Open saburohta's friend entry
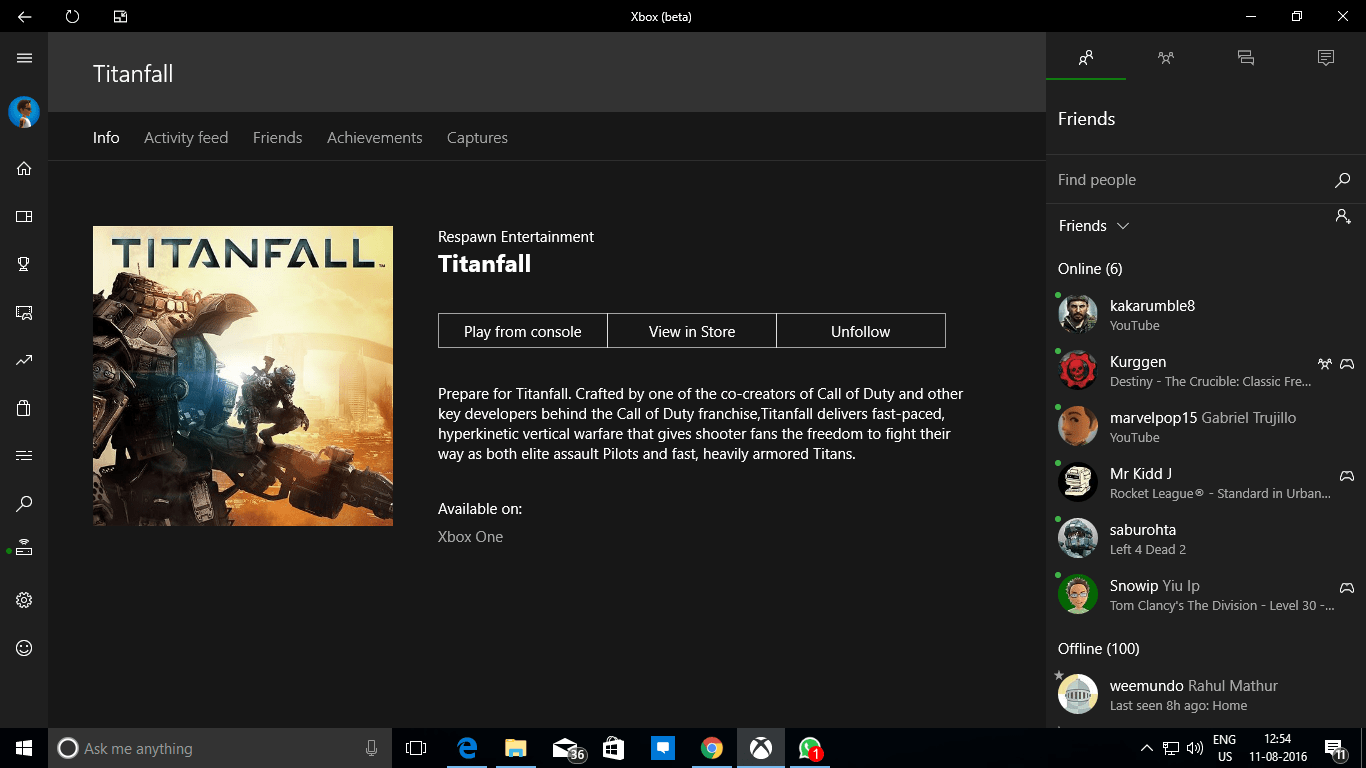 pyautogui.click(x=1206, y=538)
